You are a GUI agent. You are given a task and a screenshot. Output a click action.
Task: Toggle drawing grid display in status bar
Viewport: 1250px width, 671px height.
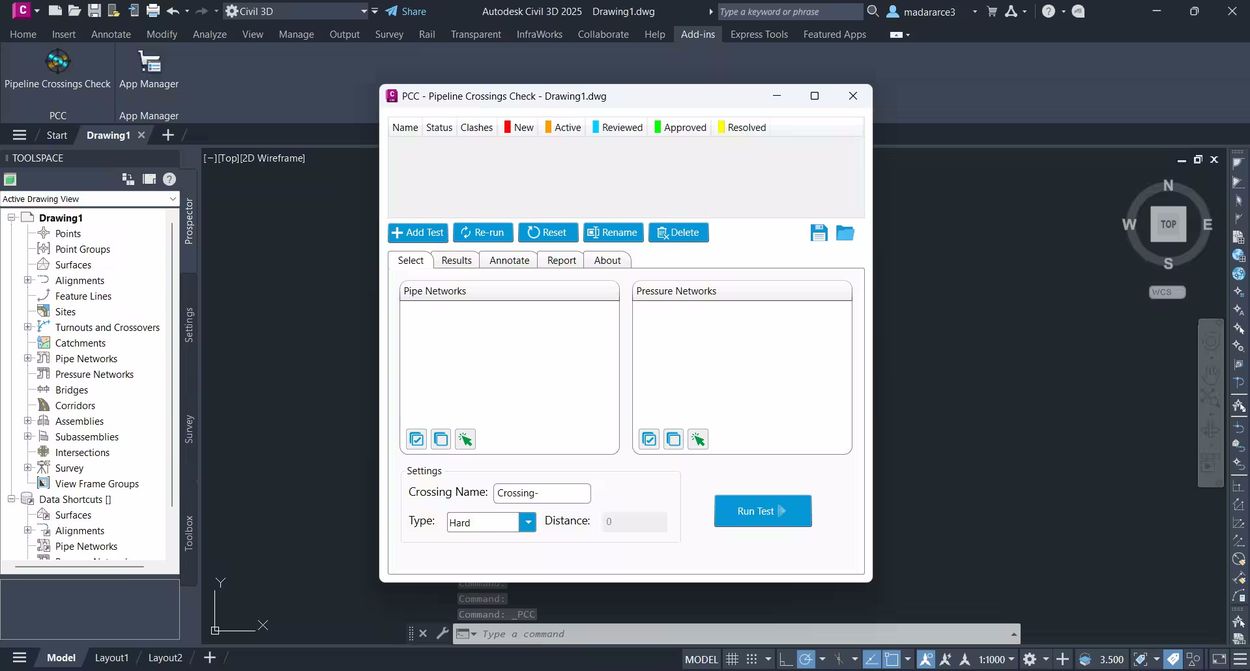(735, 660)
